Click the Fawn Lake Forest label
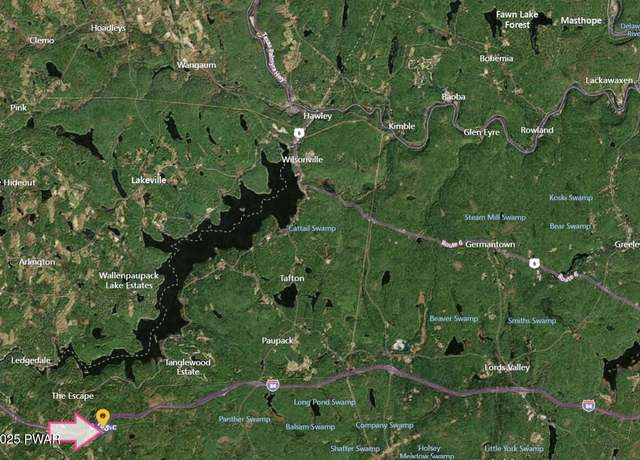The width and height of the screenshot is (640, 460). [517, 20]
